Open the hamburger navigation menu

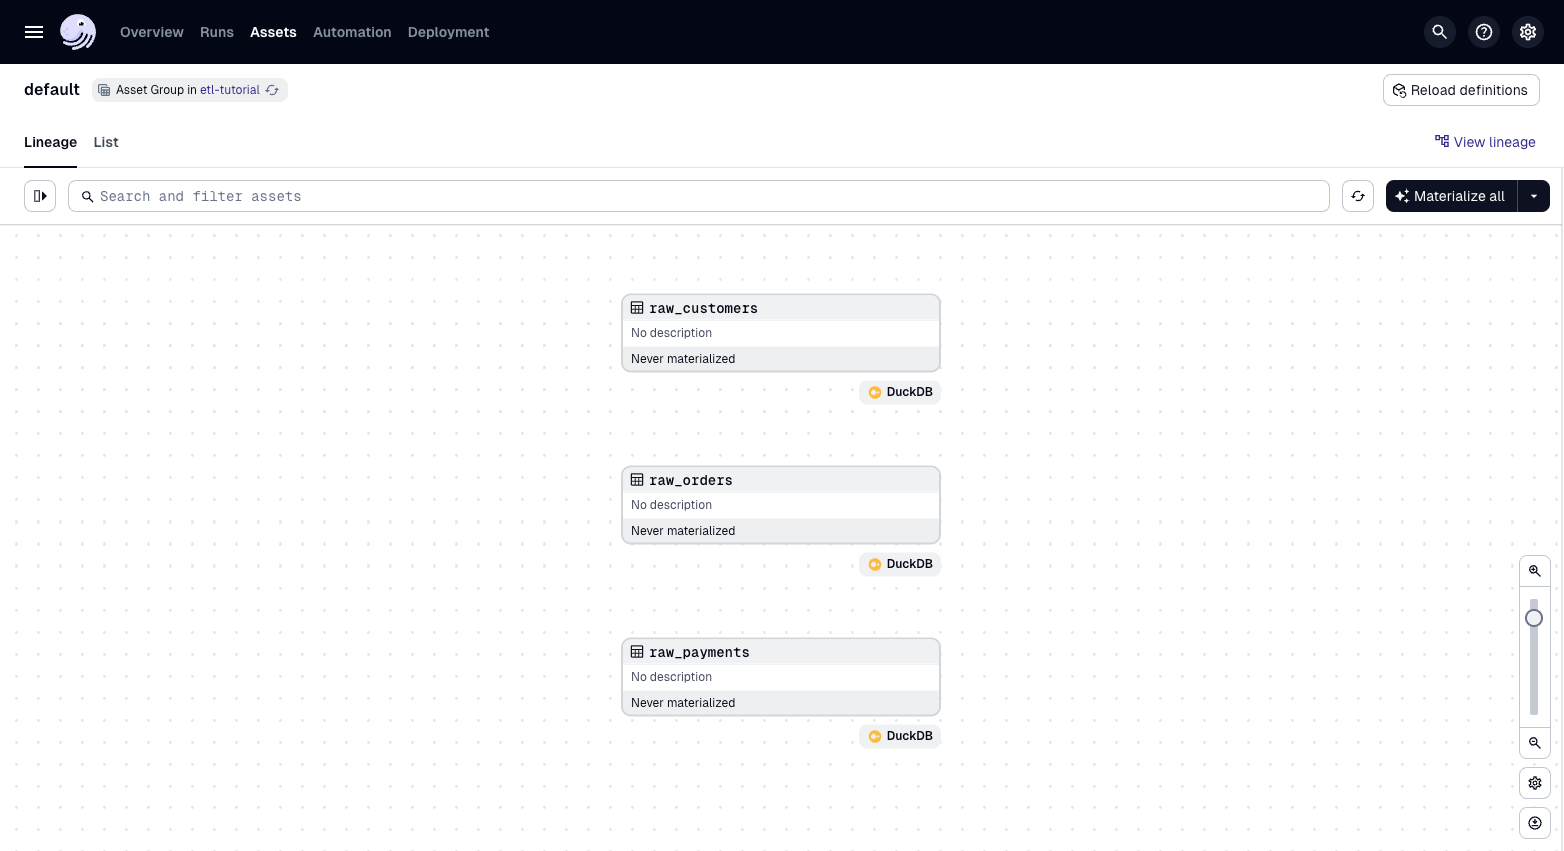coord(34,32)
